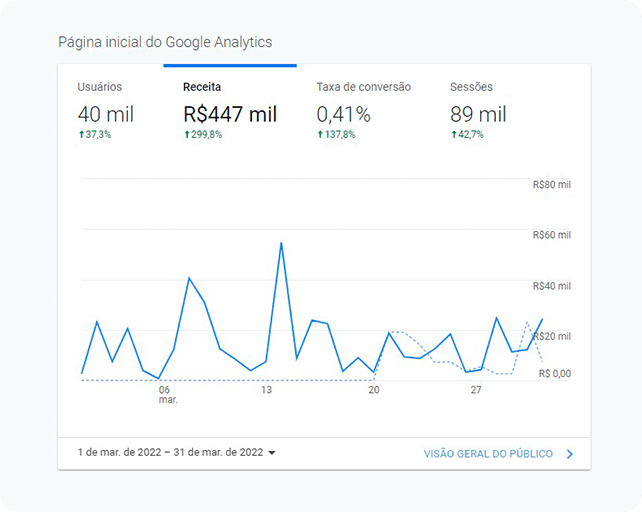This screenshot has width=642, height=512.
Task: Click the 20 date axis label
Action: pos(374,390)
